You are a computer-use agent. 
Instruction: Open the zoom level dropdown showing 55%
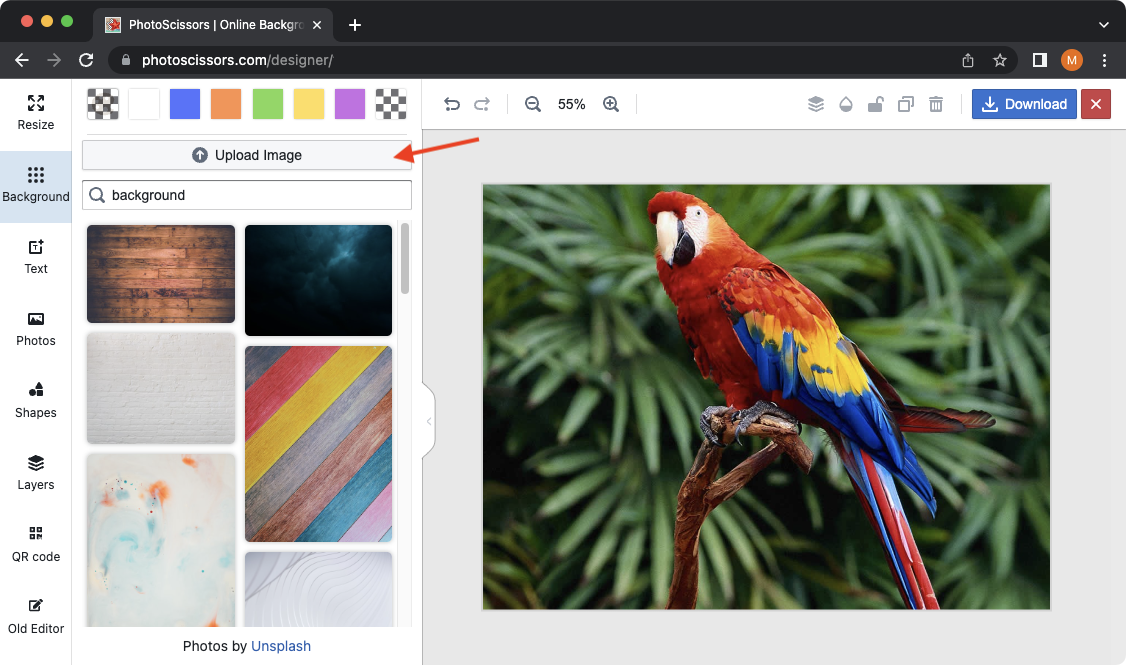point(571,103)
